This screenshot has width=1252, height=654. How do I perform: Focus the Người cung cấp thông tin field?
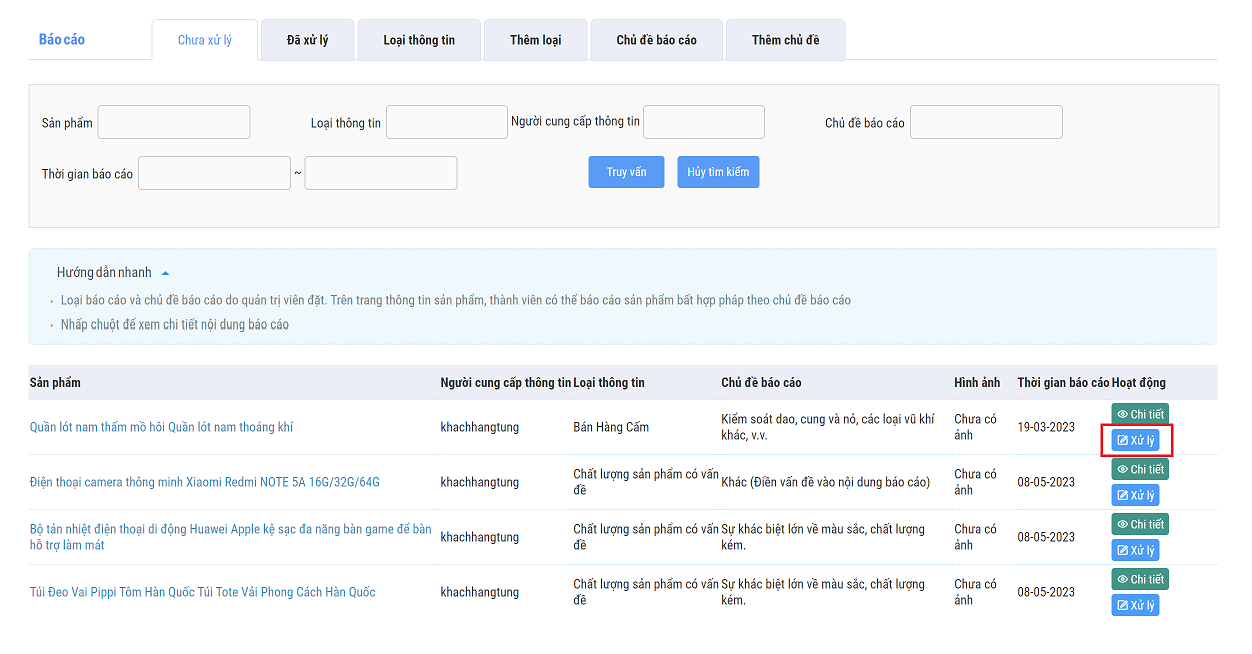(x=704, y=122)
